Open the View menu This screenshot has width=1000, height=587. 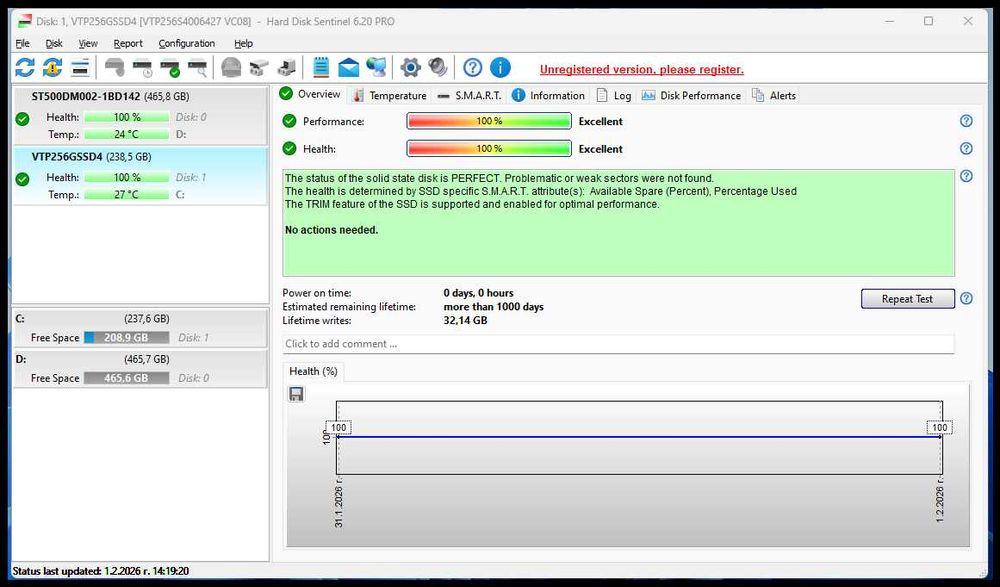[x=88, y=43]
